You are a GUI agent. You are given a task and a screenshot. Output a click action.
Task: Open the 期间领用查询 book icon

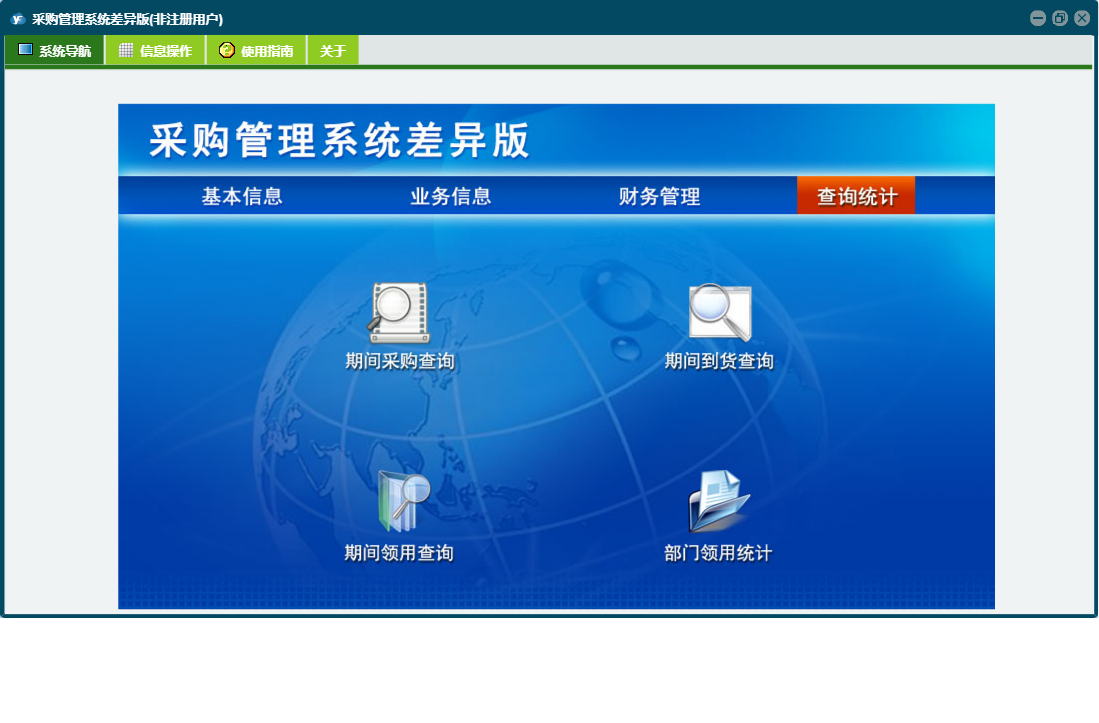(x=402, y=502)
